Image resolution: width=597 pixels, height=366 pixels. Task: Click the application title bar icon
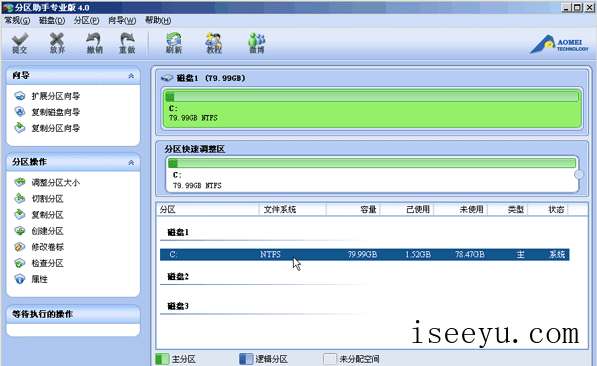click(x=8, y=7)
